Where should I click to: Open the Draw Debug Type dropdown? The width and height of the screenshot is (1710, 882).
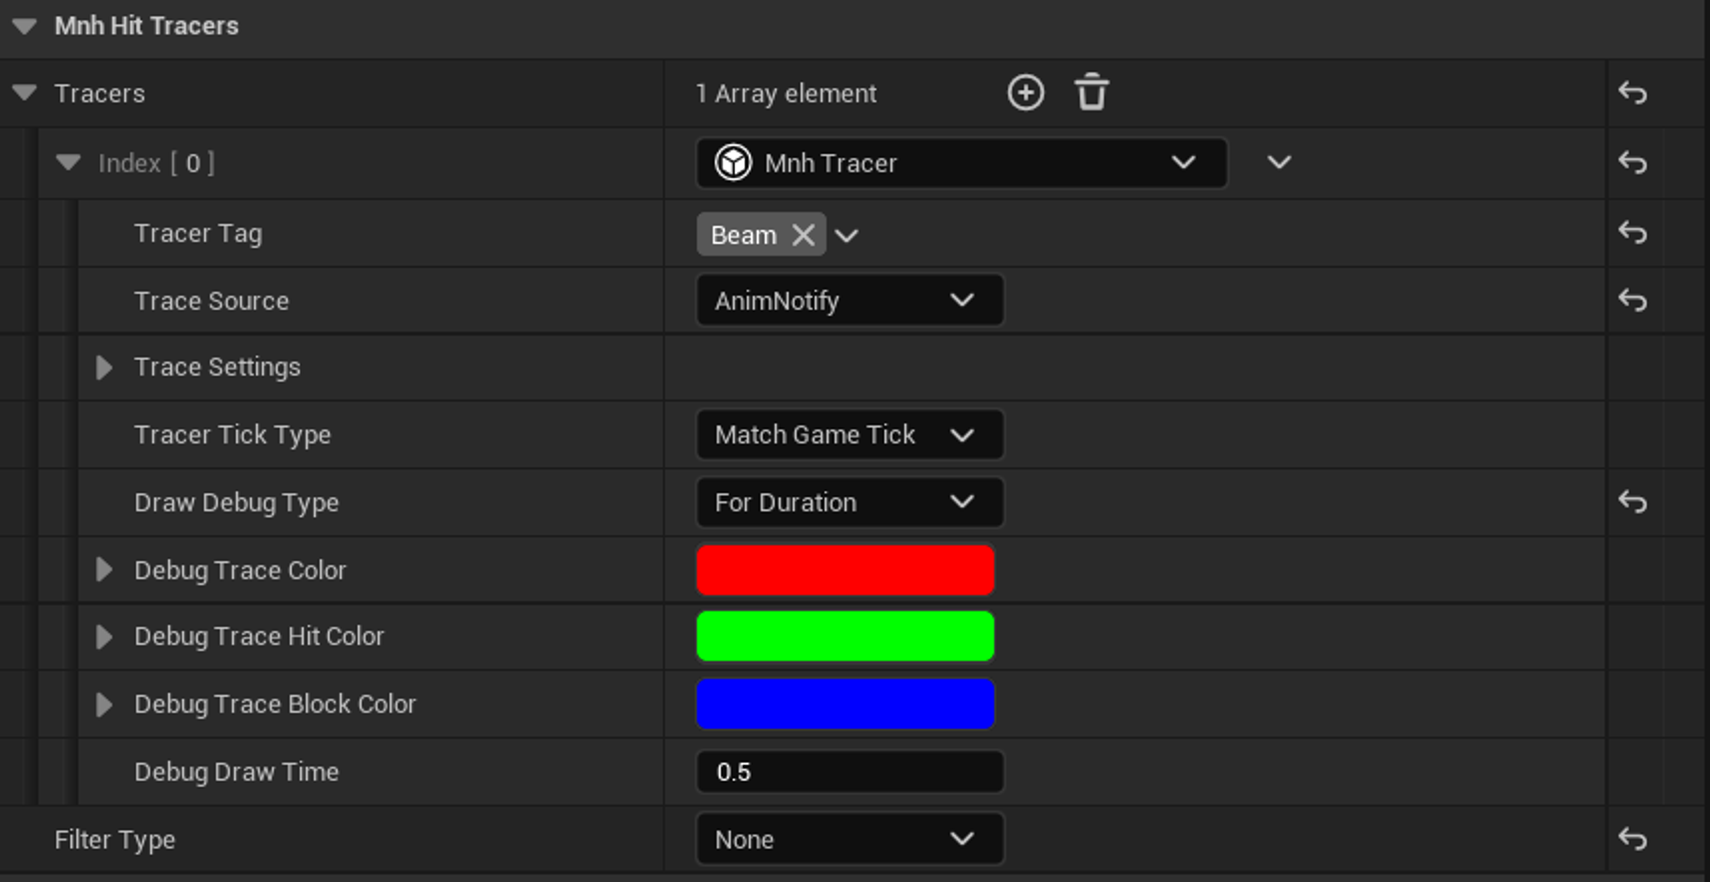(849, 502)
